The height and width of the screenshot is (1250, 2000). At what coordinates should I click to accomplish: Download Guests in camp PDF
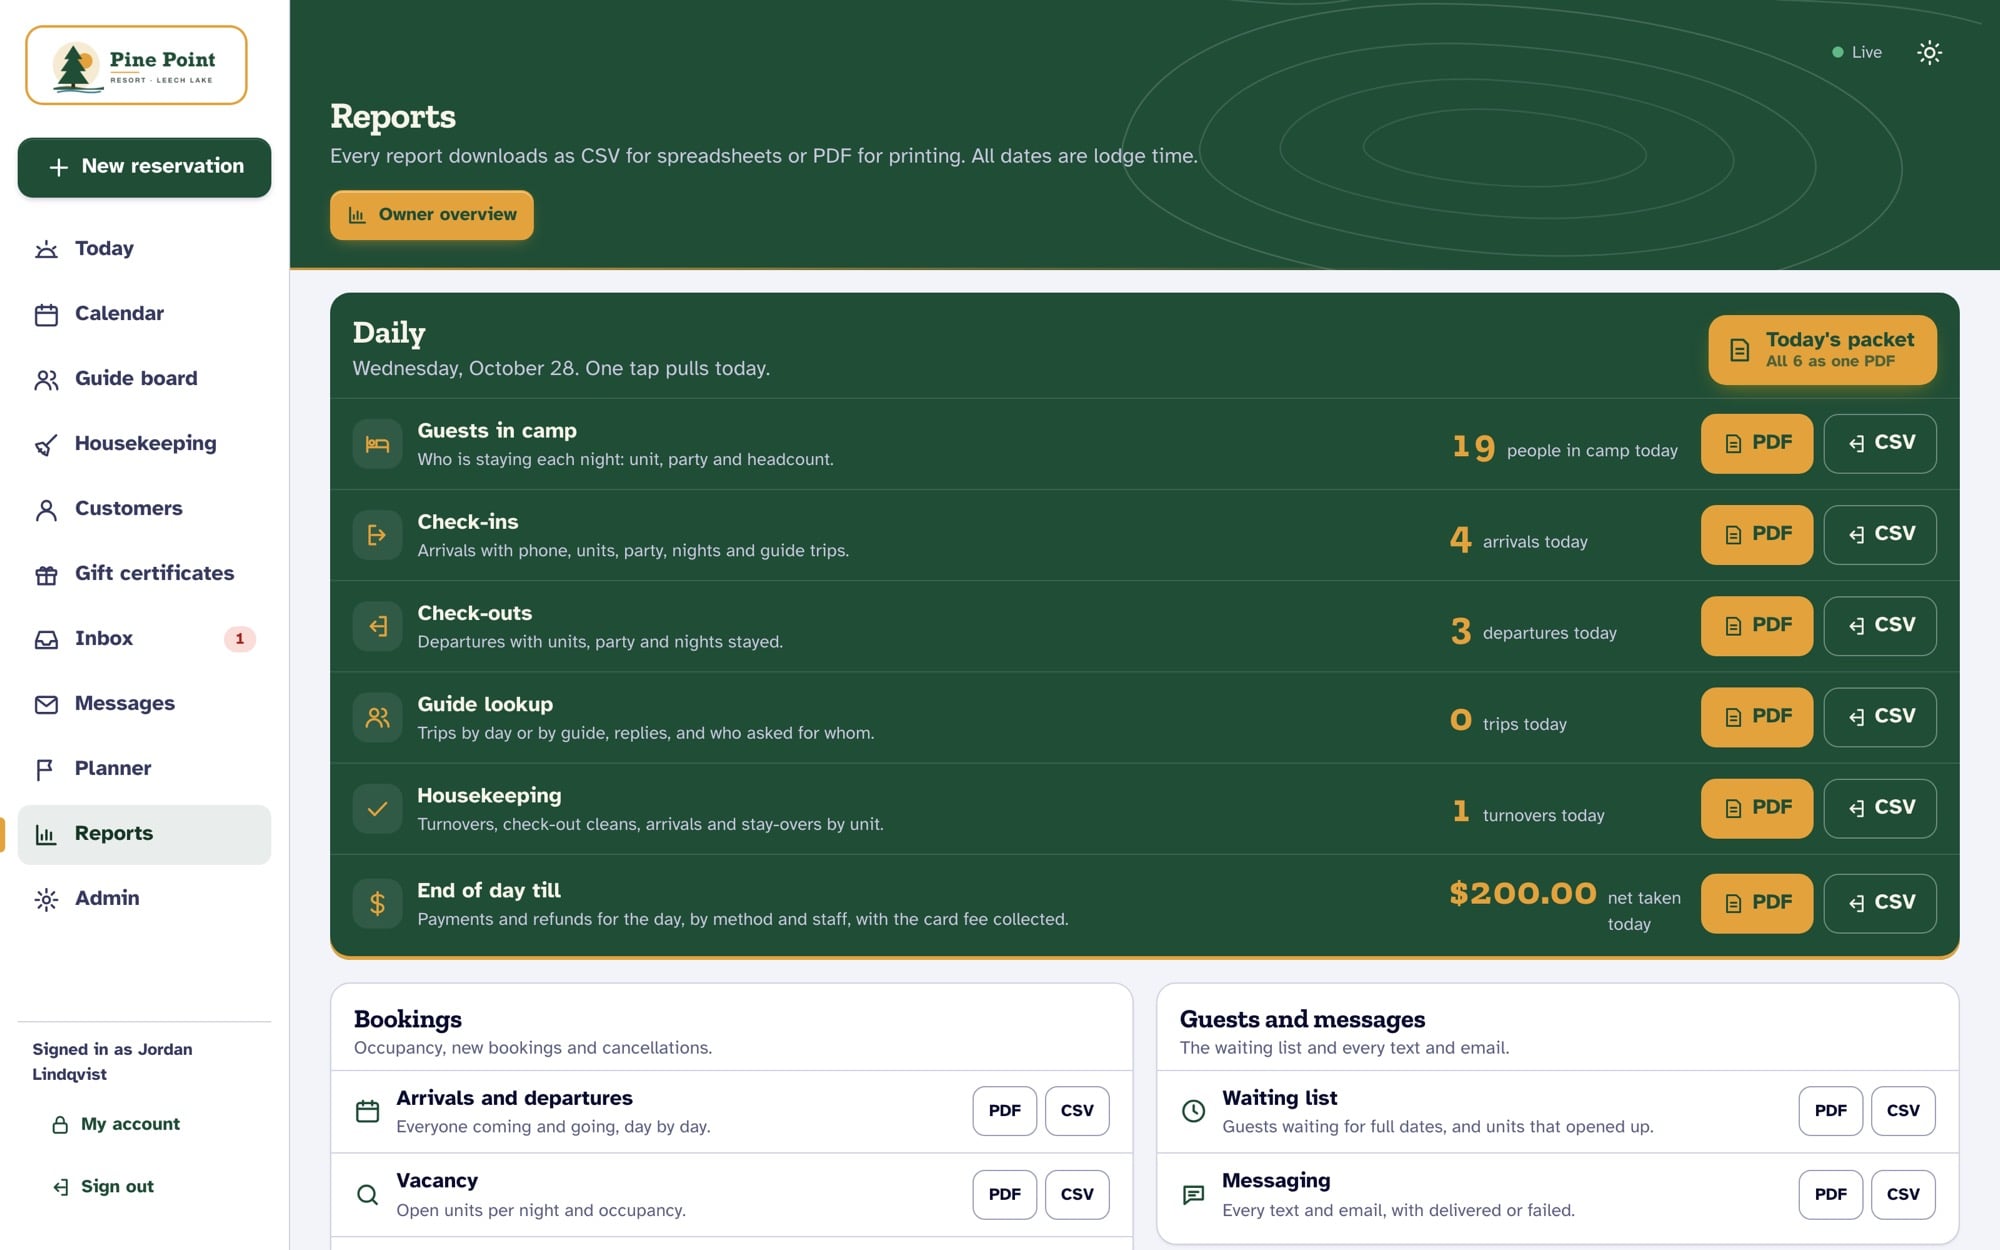(1756, 443)
